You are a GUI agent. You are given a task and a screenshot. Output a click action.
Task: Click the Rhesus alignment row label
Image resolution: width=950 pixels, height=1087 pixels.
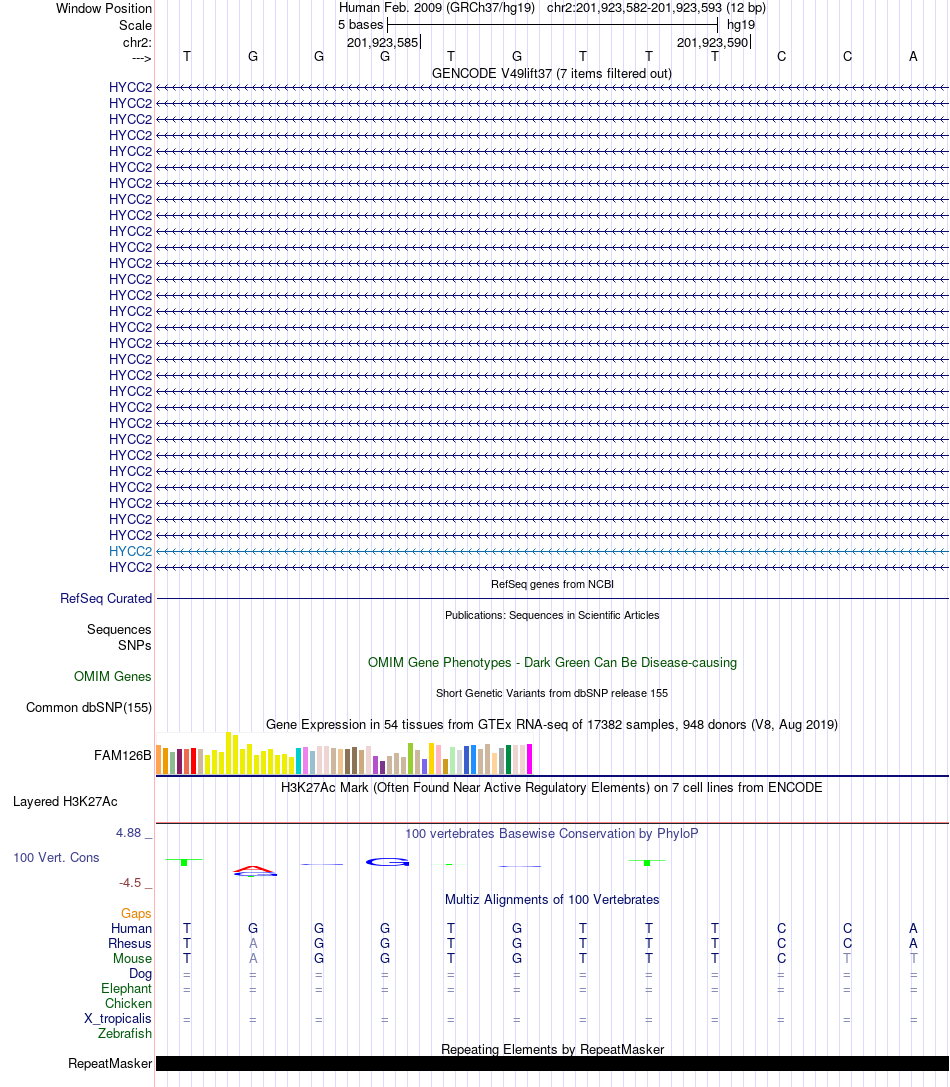coord(130,943)
